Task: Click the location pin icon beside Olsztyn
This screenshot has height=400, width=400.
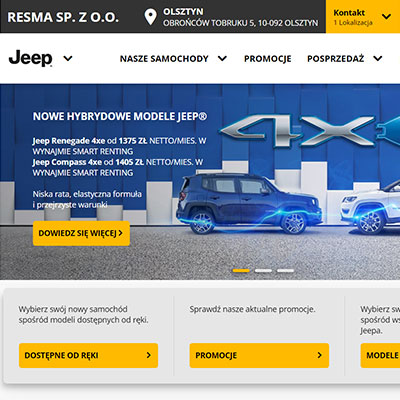Action: (x=150, y=17)
